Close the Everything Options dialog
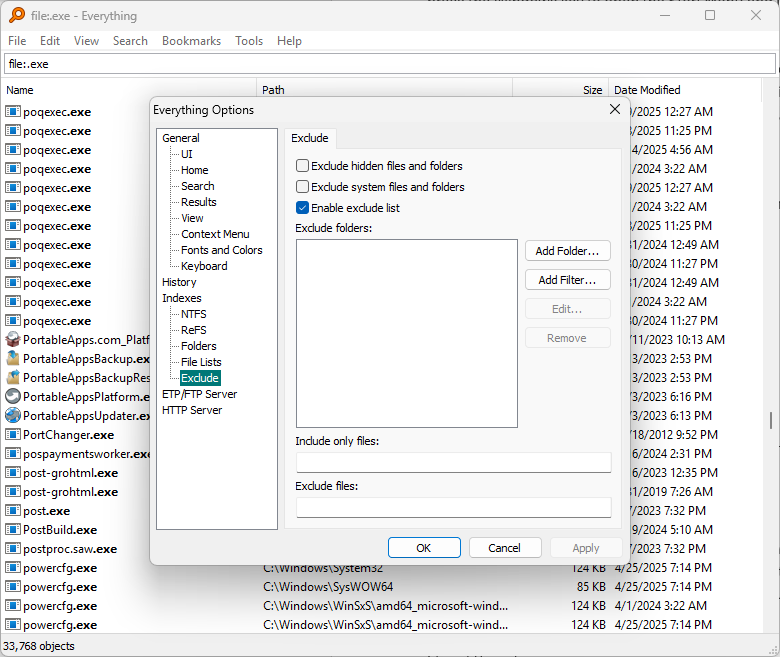 [x=615, y=109]
